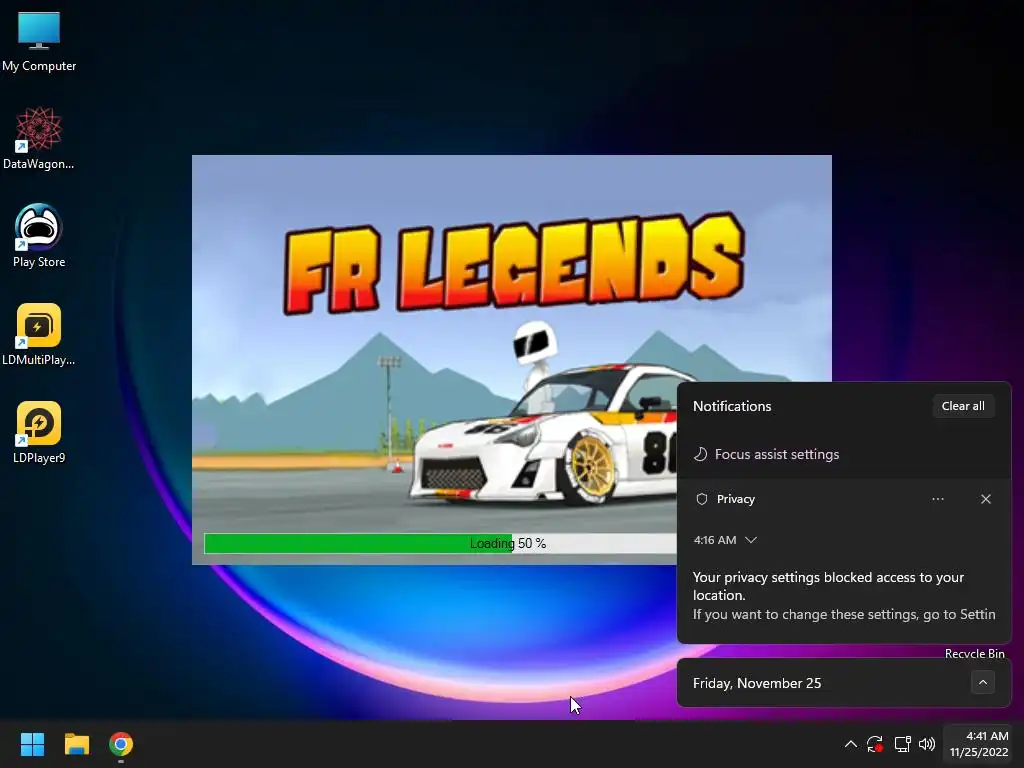Click the white race car in splash

(x=543, y=436)
